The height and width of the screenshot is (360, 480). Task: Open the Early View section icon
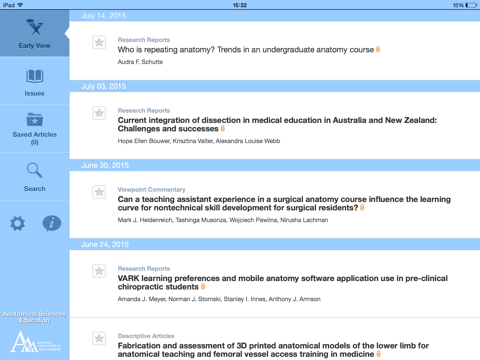coord(35,27)
